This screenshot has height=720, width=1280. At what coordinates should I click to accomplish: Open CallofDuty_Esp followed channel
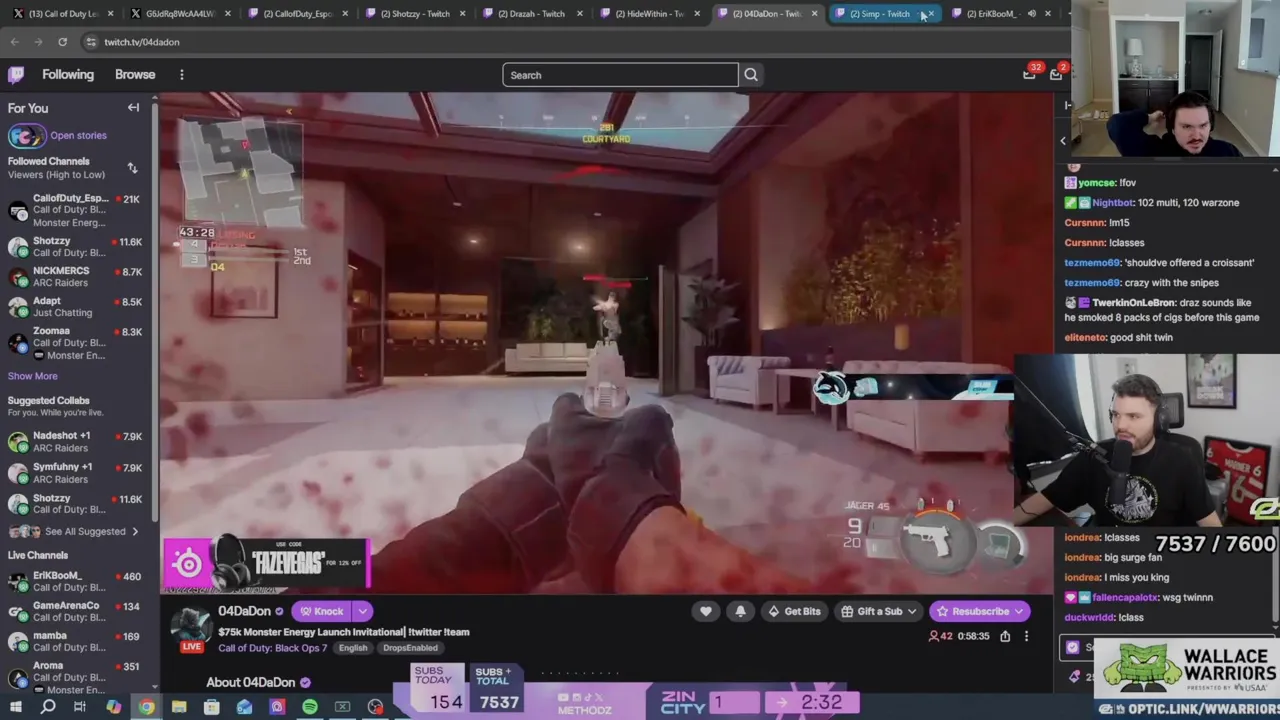(x=76, y=210)
